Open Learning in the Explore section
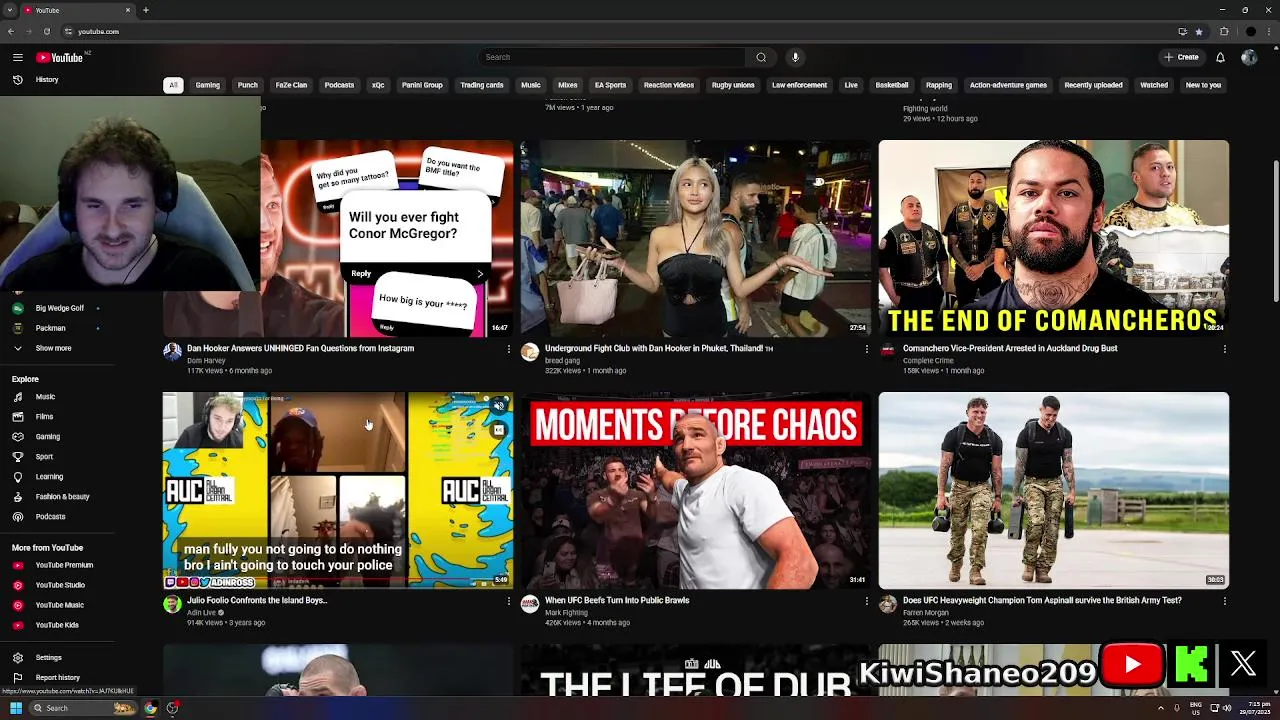The width and height of the screenshot is (1280, 720). [49, 477]
